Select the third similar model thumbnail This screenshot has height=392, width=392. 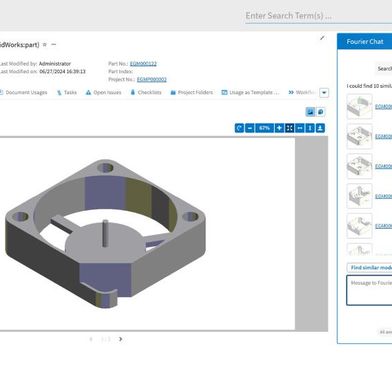359,166
